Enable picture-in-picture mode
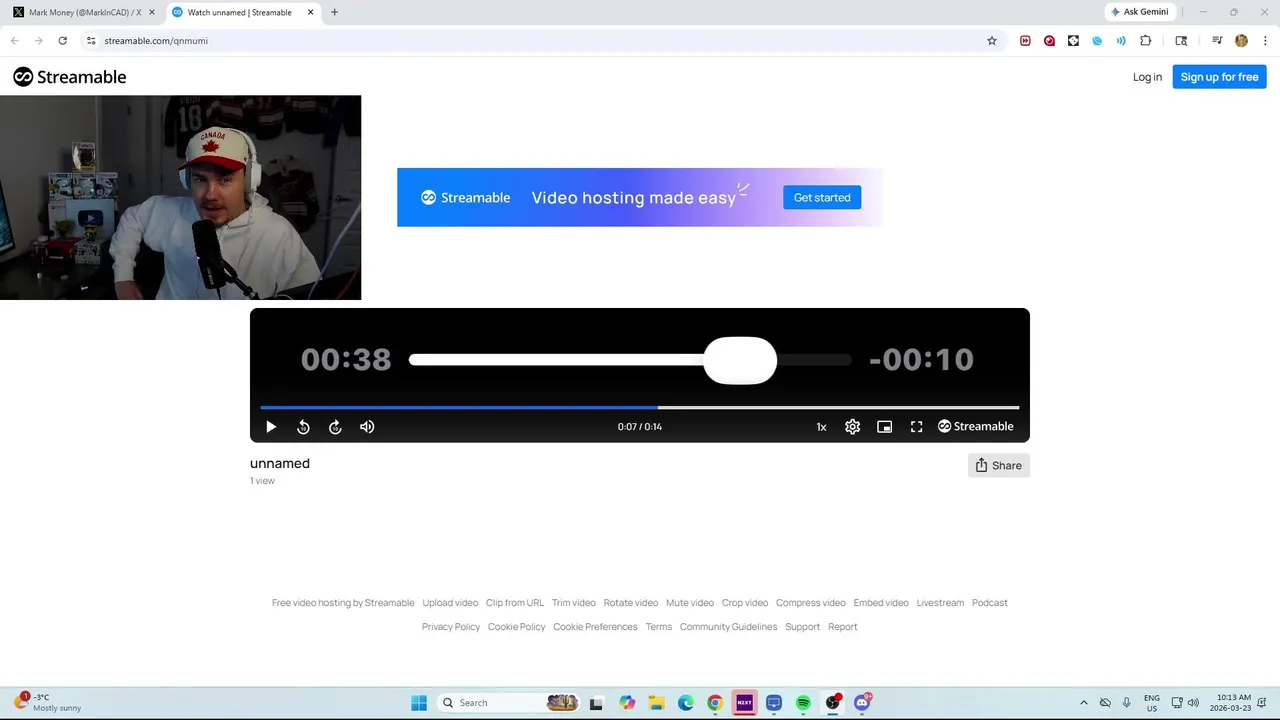 coord(884,427)
